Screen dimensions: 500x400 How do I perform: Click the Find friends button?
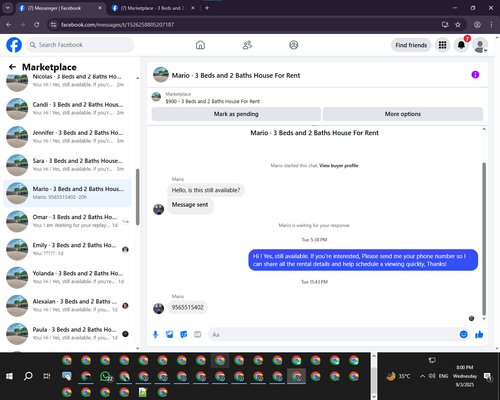(411, 45)
